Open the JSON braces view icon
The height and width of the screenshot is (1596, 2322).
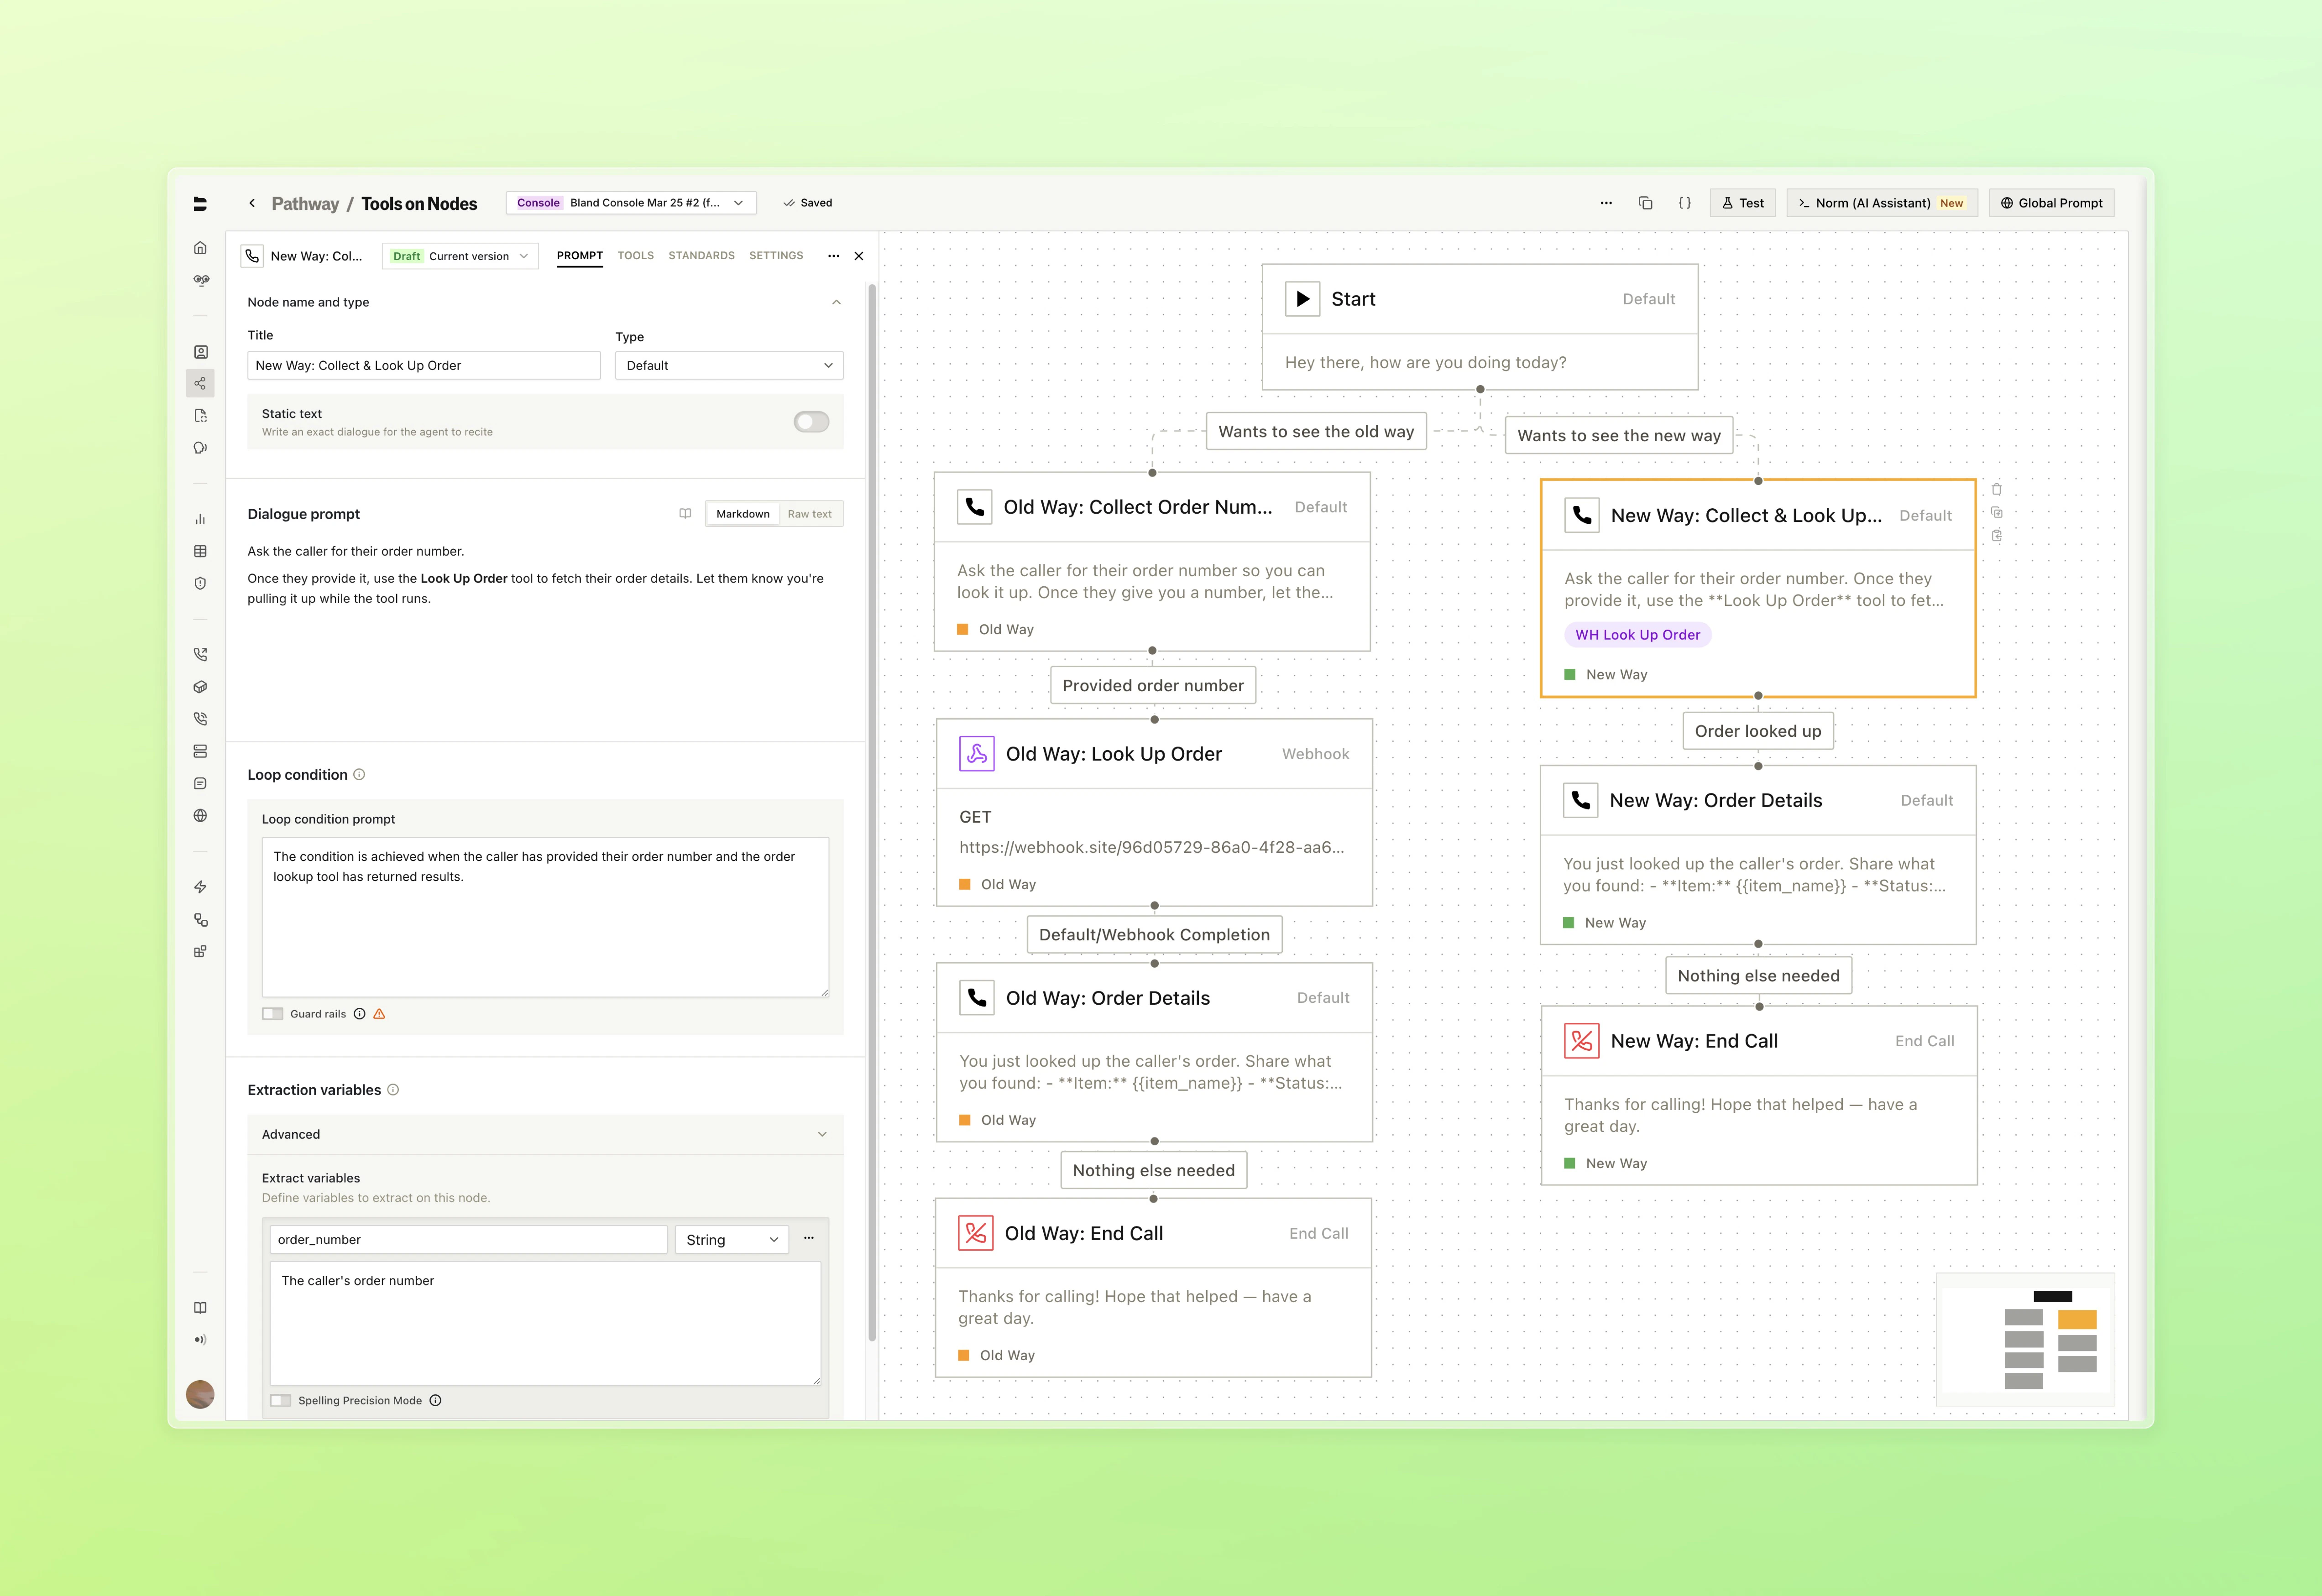pyautogui.click(x=1684, y=203)
